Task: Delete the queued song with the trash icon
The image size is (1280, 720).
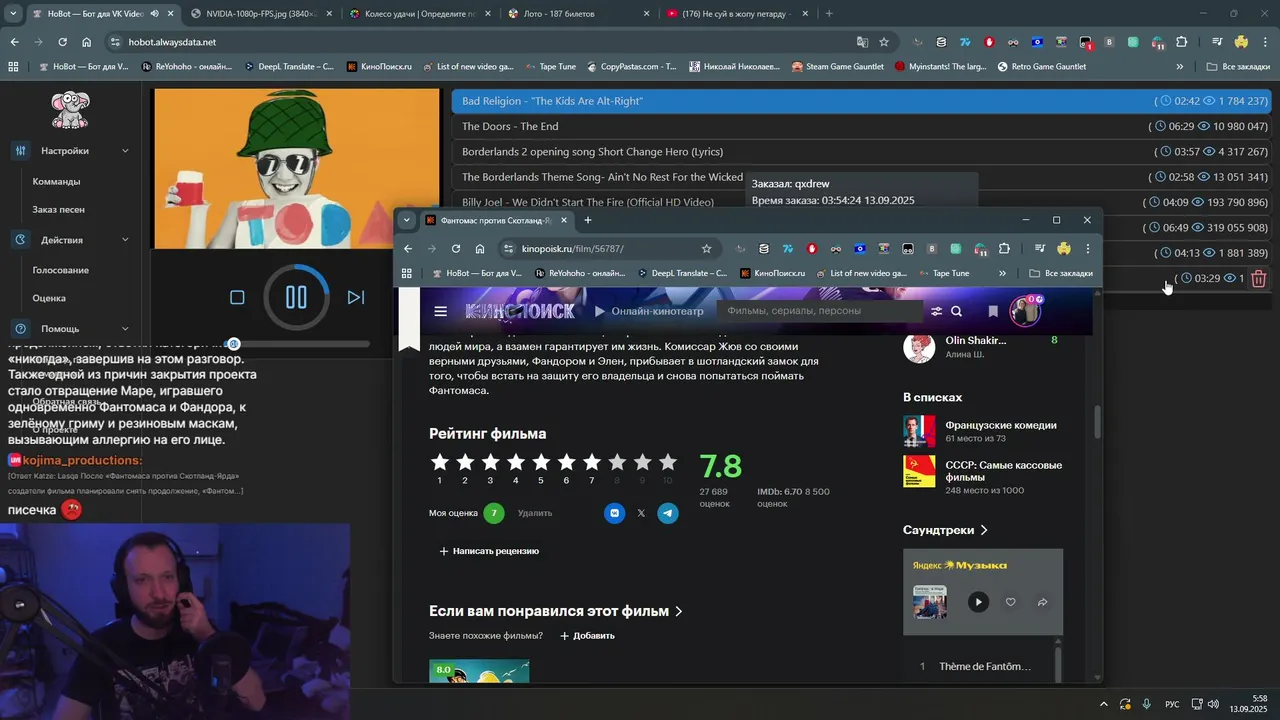Action: [1259, 279]
